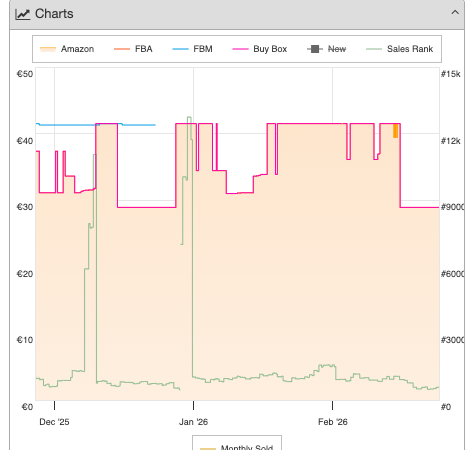The width and height of the screenshot is (474, 450).
Task: Click the €40 price axis label
Action: pyautogui.click(x=25, y=141)
